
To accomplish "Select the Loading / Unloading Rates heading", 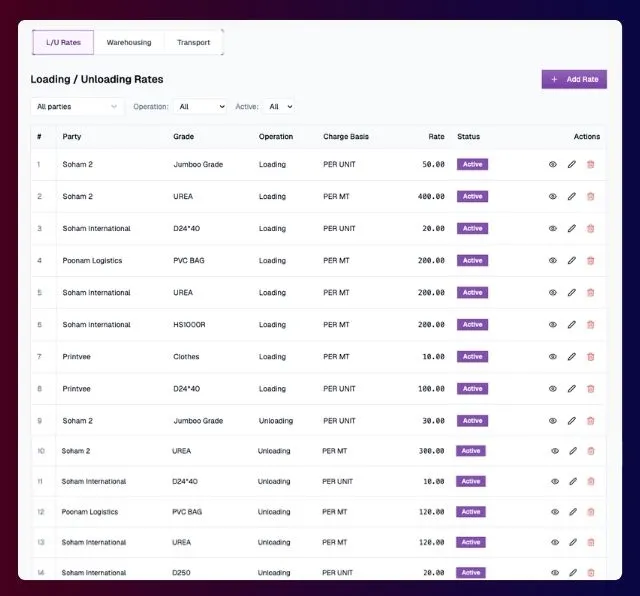I will coord(97,79).
